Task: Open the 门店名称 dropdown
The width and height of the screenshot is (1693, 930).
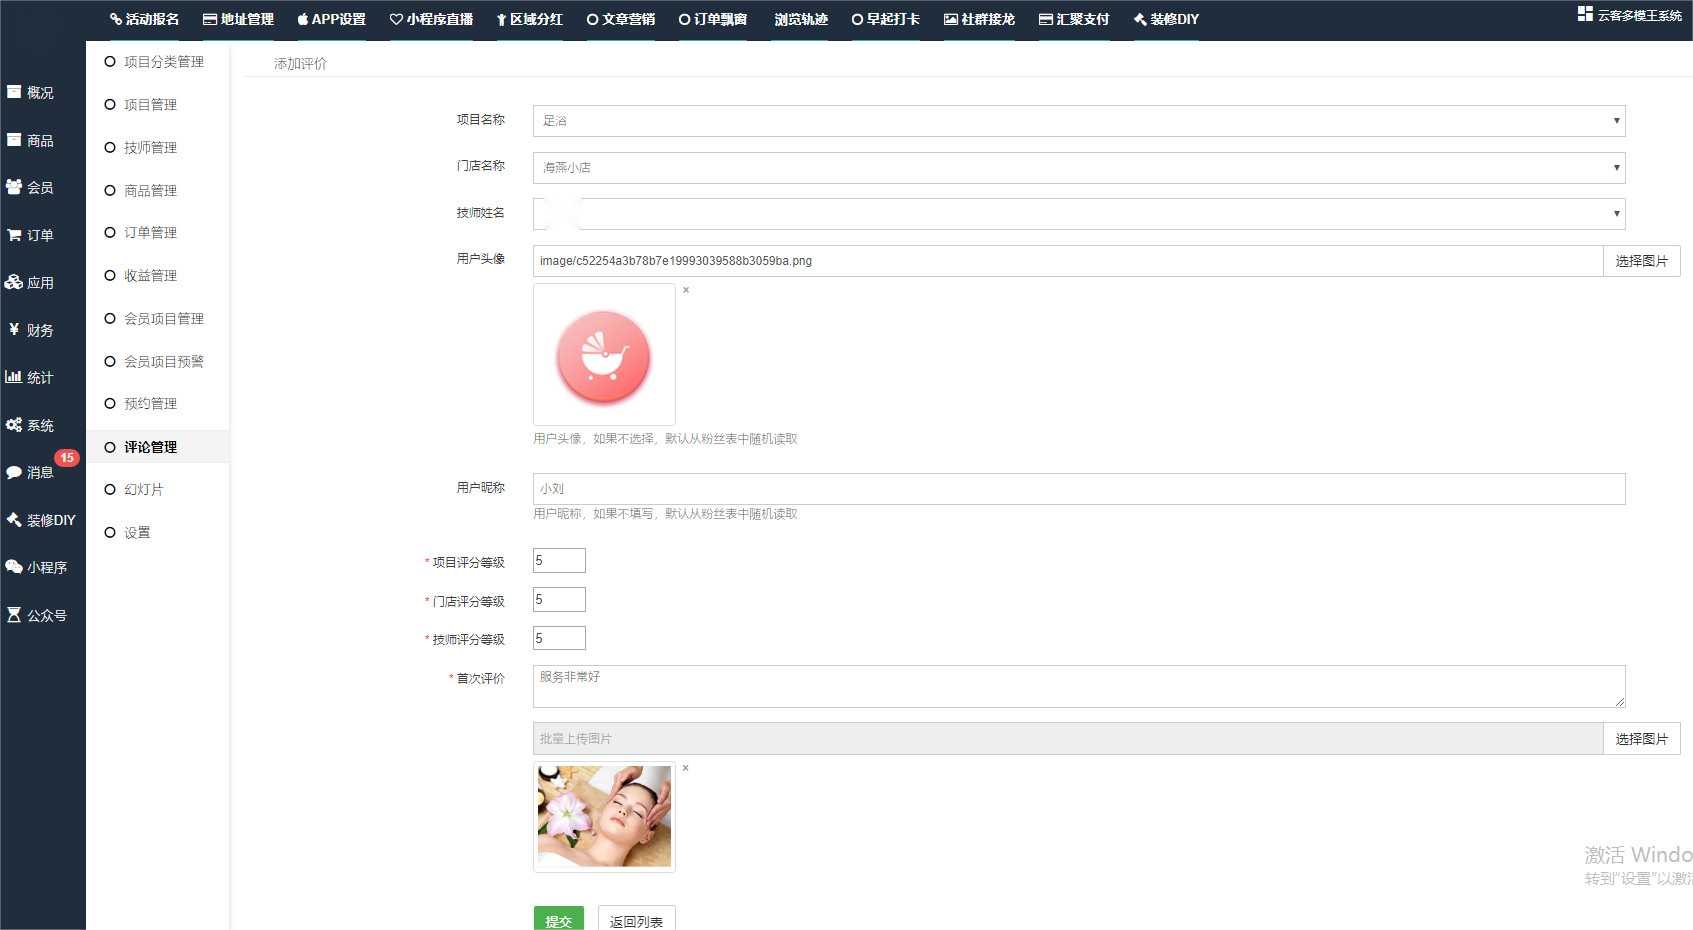Action: click(1078, 168)
